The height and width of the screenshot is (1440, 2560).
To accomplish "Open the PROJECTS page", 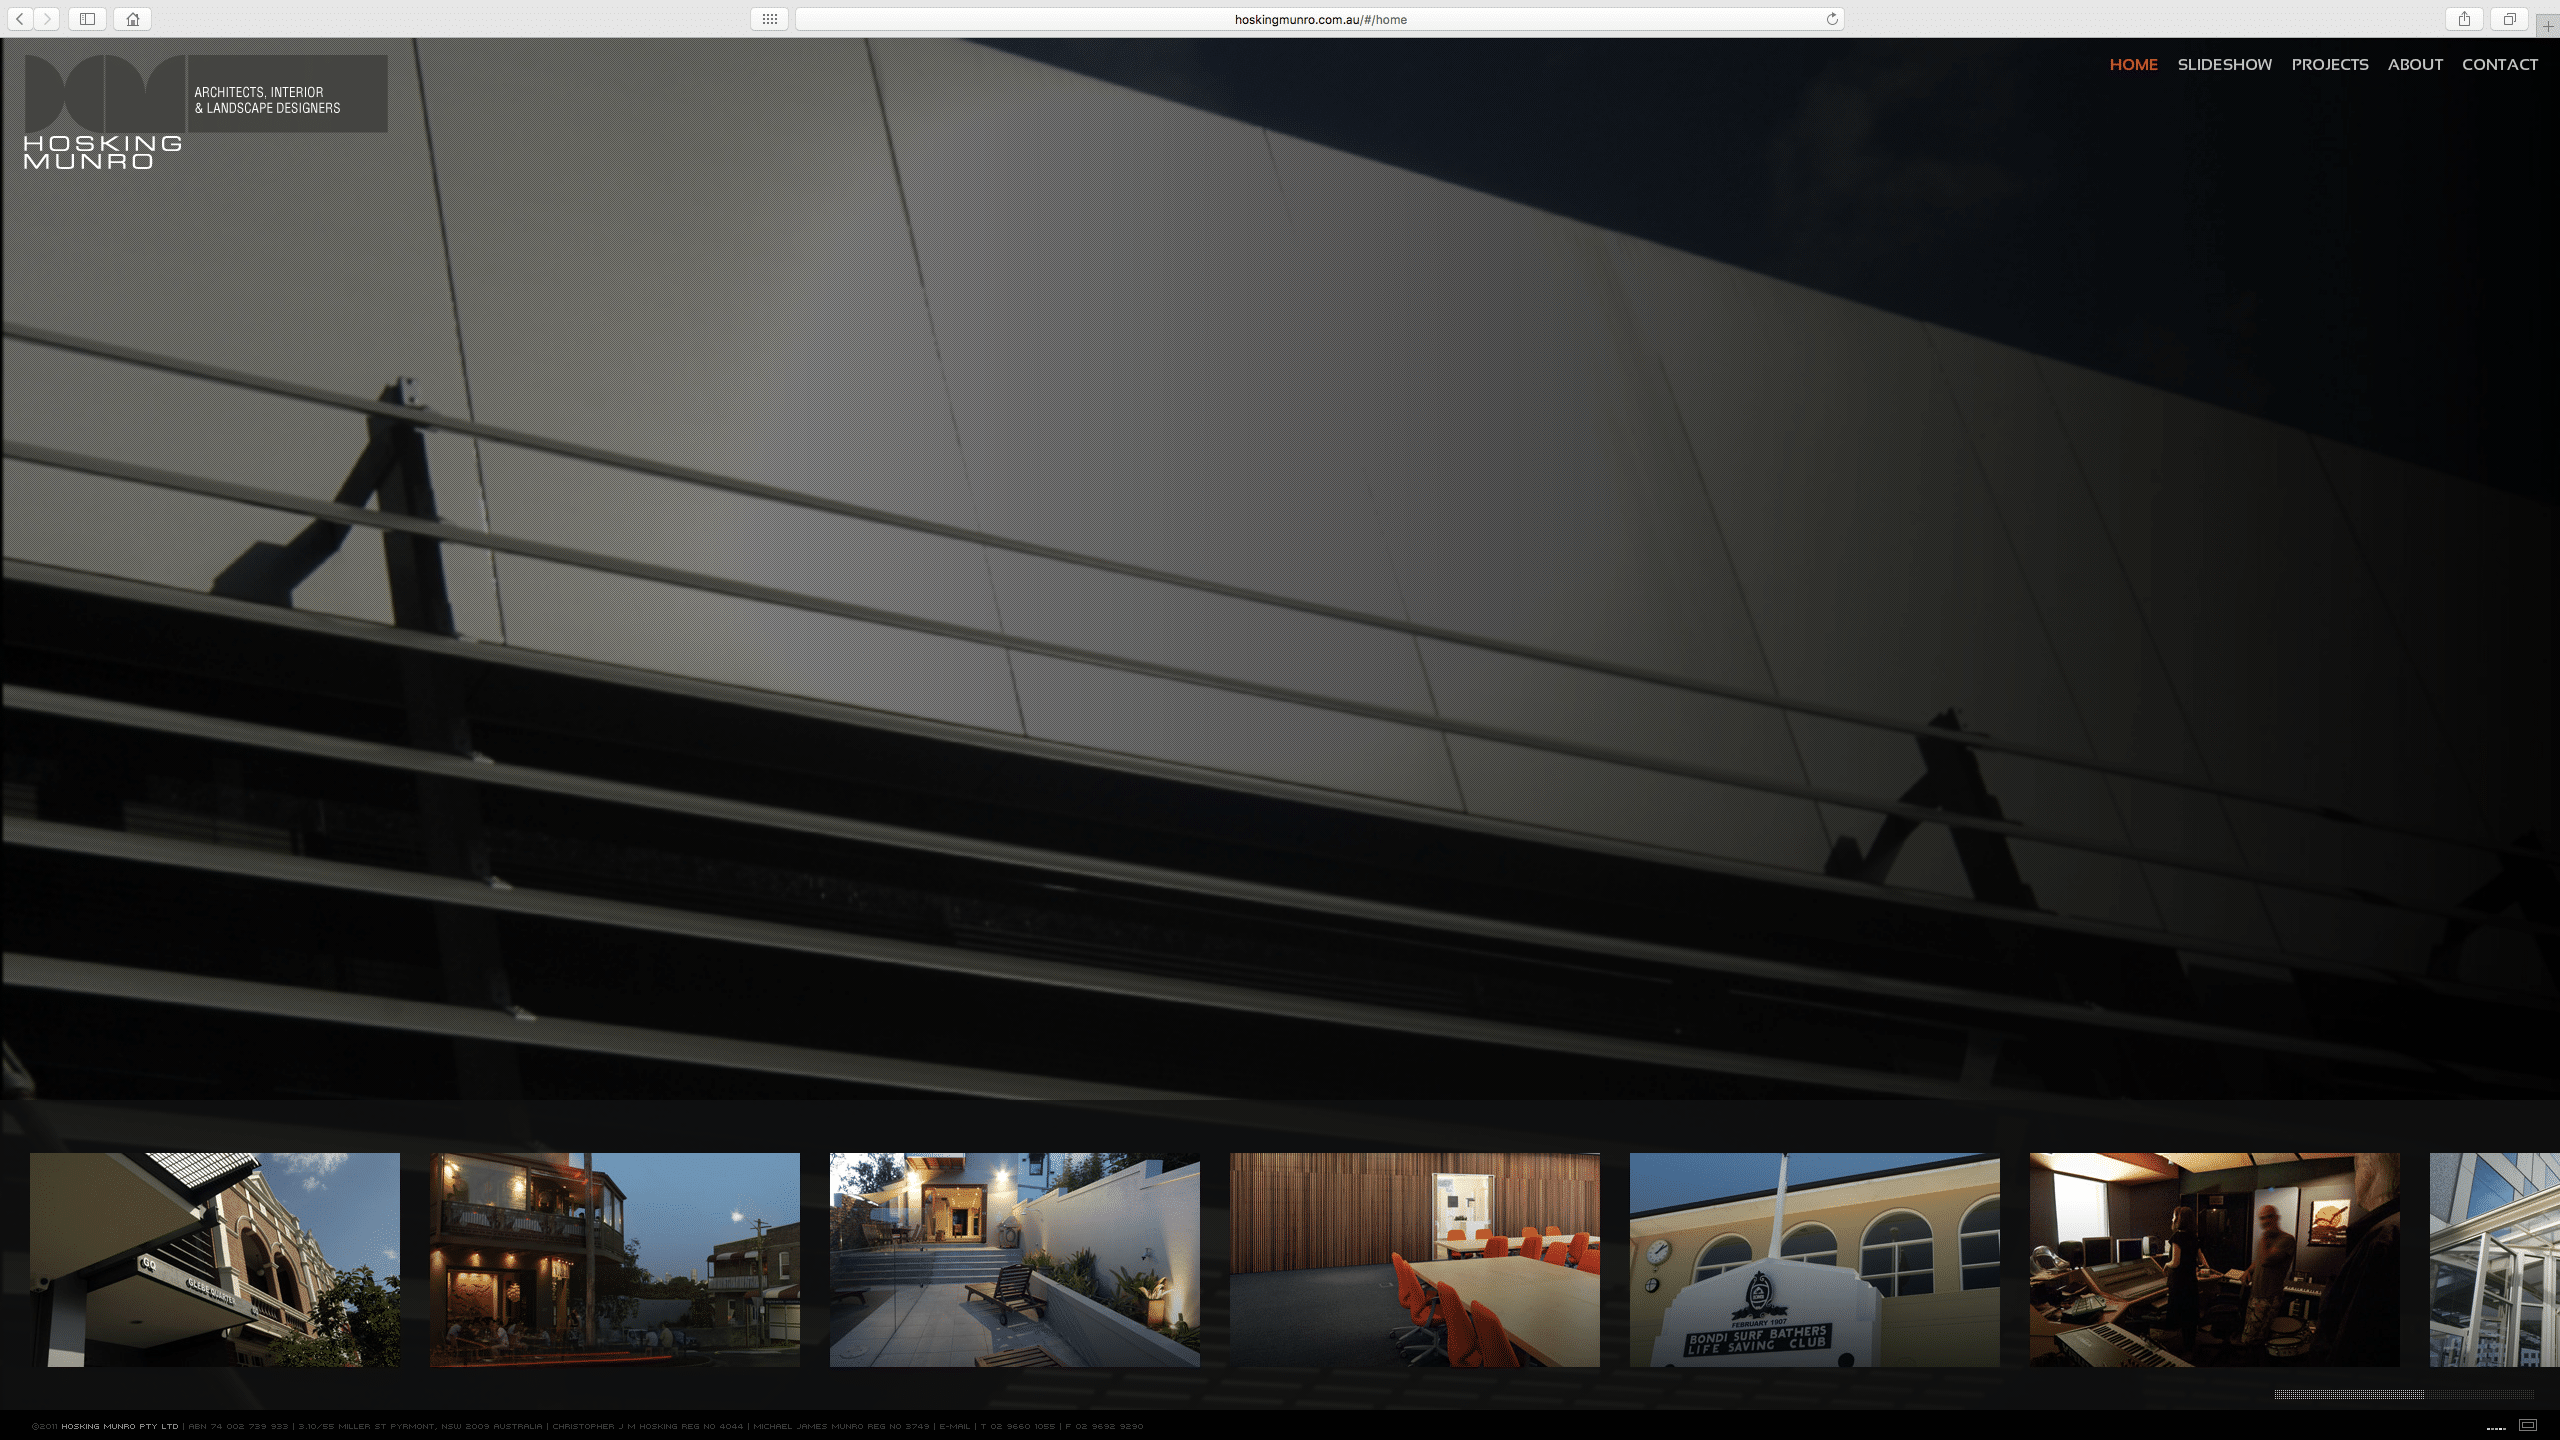I will point(2329,64).
